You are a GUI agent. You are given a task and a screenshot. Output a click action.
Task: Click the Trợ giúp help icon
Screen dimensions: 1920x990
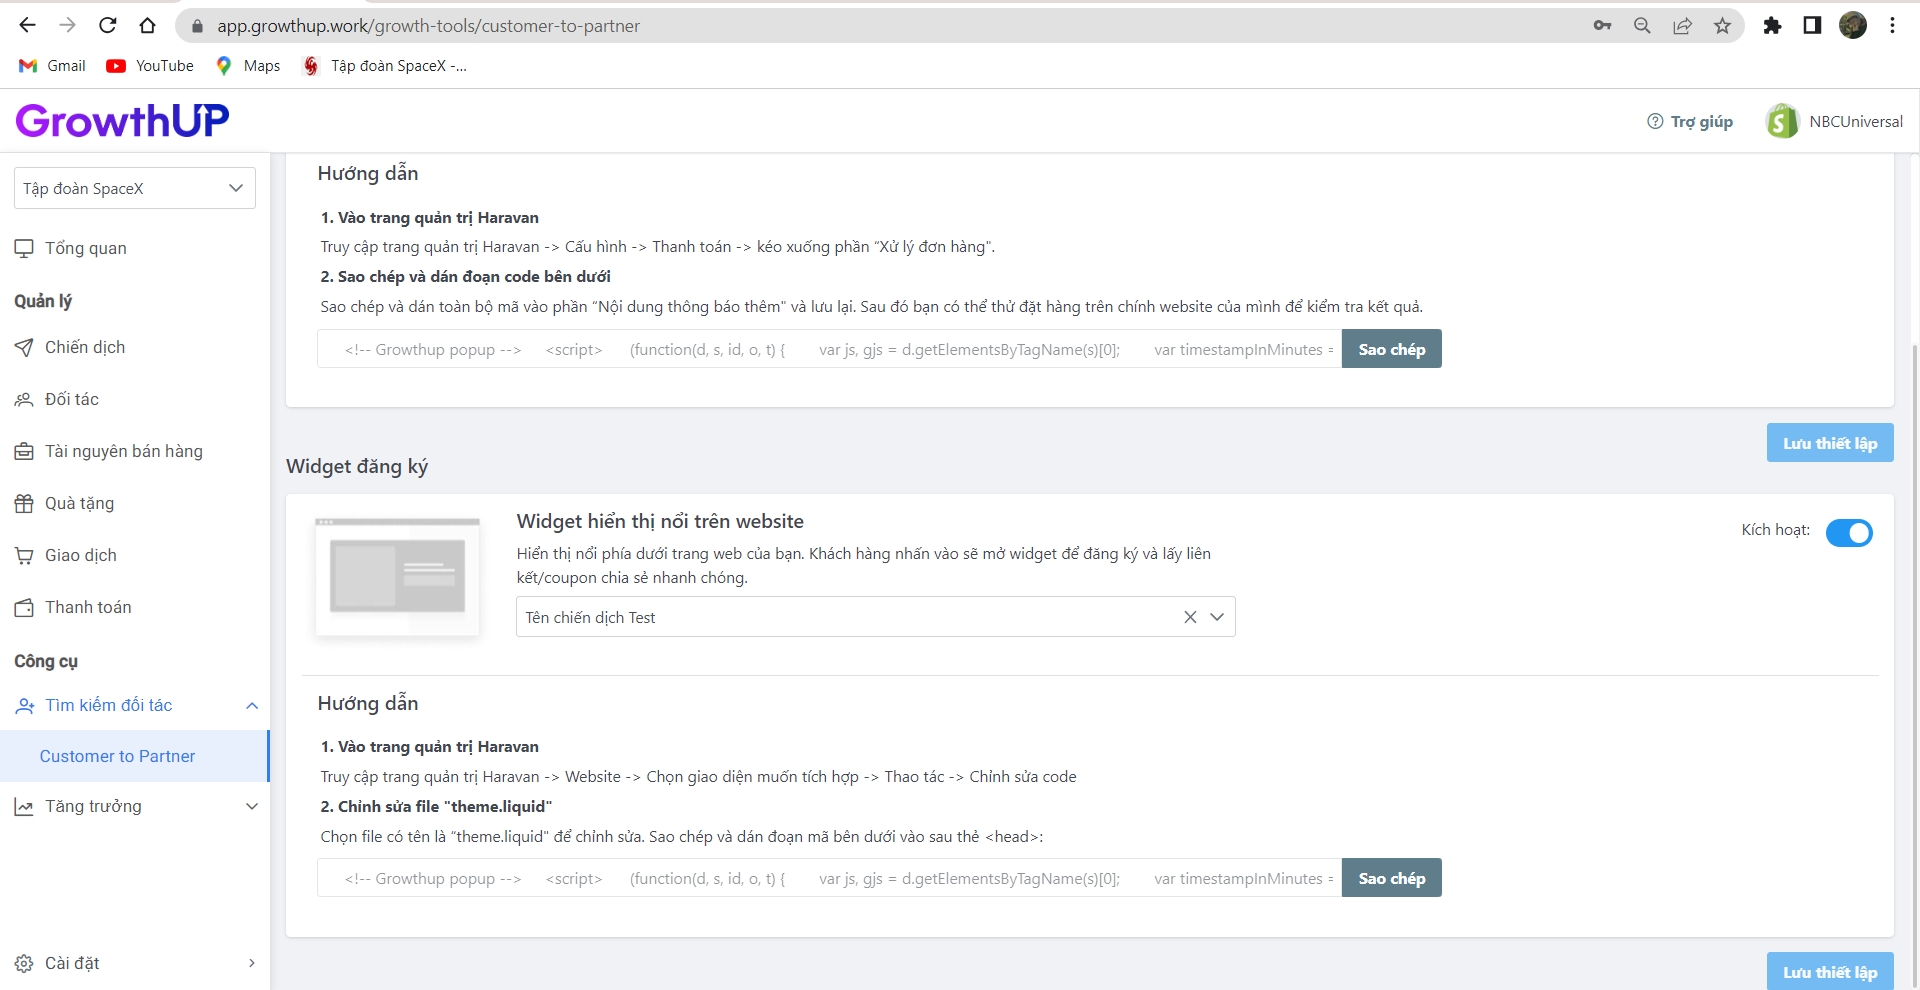click(1655, 121)
